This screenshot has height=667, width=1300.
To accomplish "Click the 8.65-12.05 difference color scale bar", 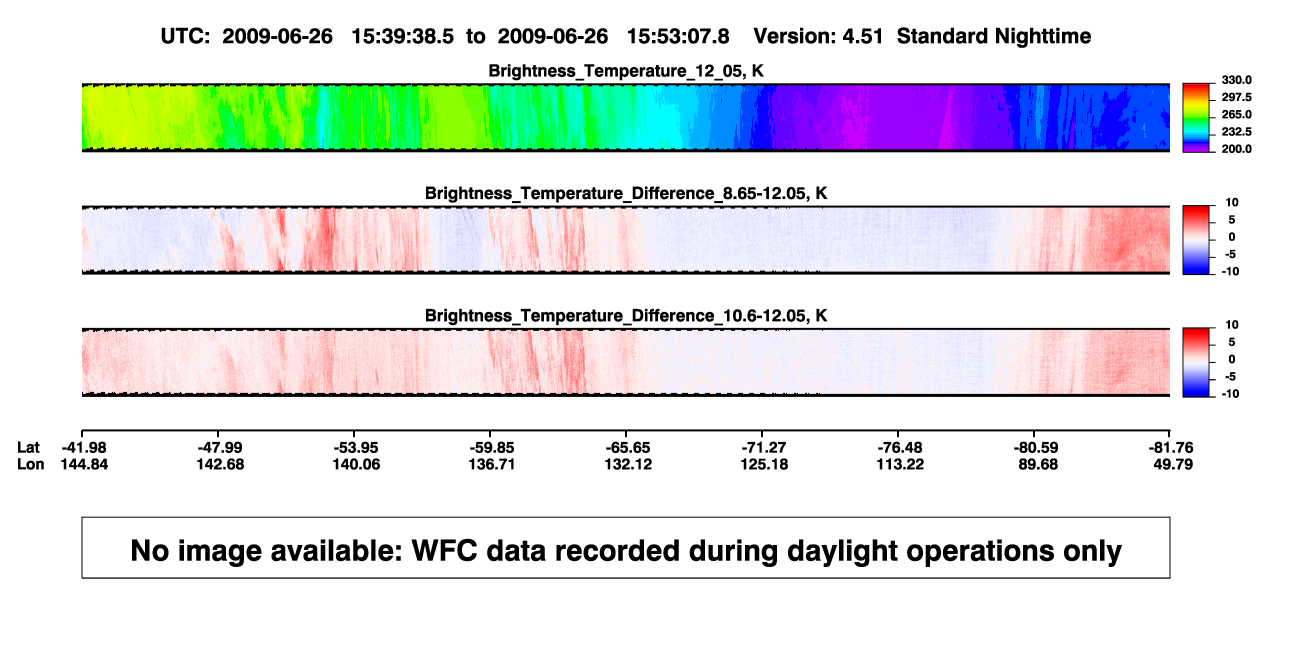I will [1196, 239].
